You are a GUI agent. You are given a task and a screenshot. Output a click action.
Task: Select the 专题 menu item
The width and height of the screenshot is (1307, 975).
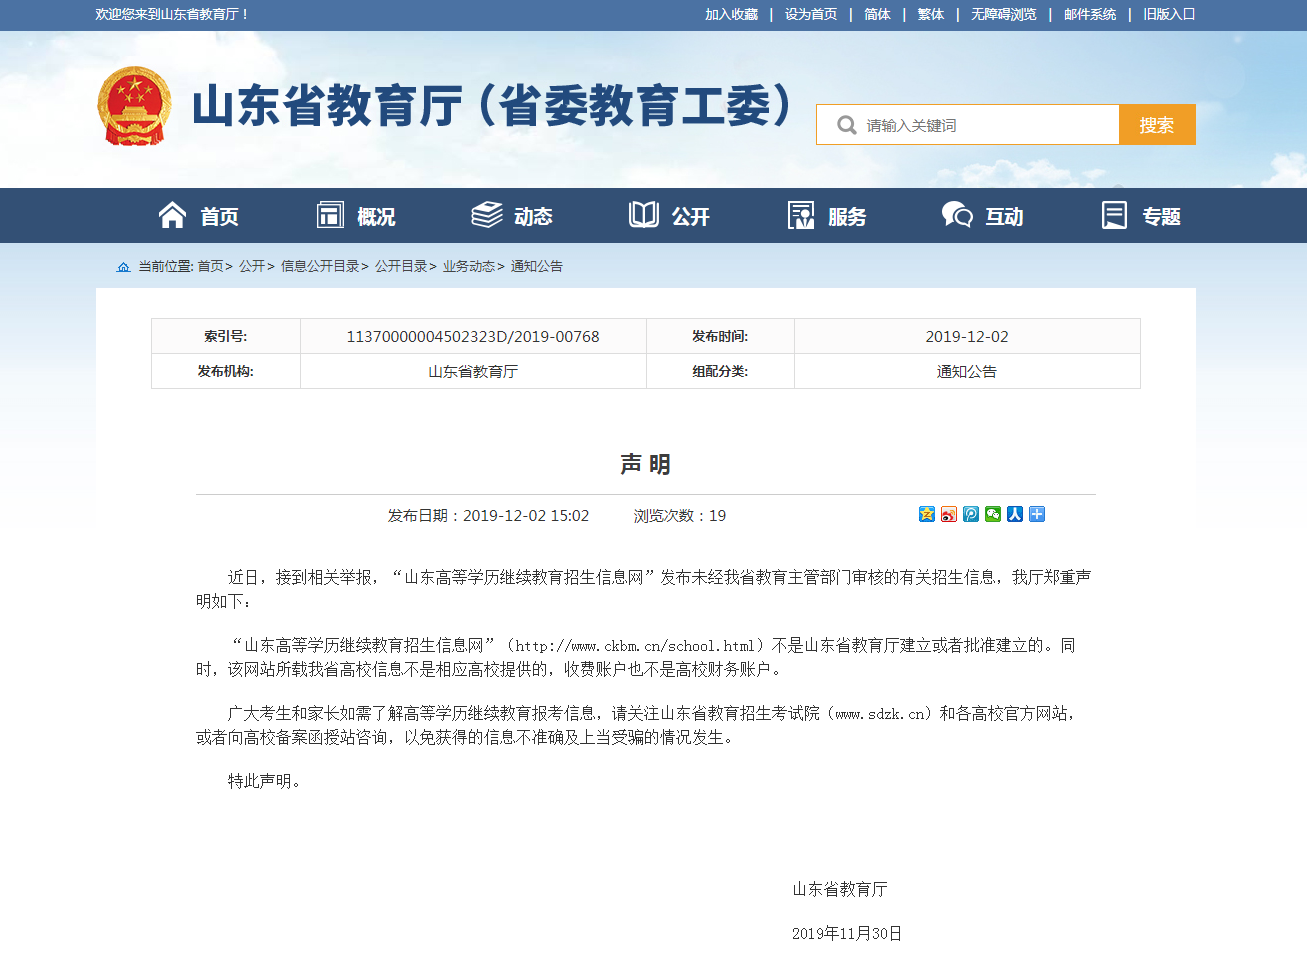(1141, 216)
